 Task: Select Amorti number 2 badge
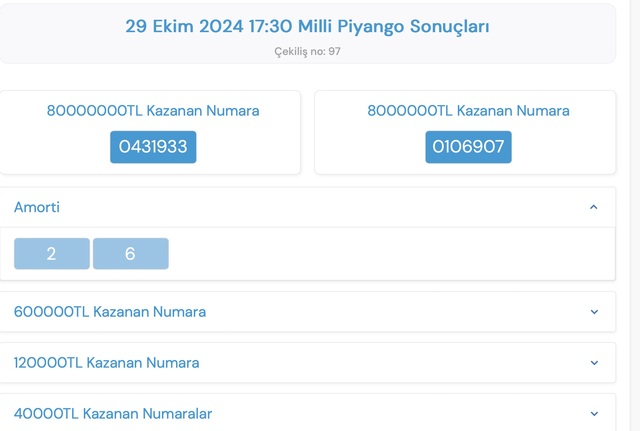(x=52, y=254)
